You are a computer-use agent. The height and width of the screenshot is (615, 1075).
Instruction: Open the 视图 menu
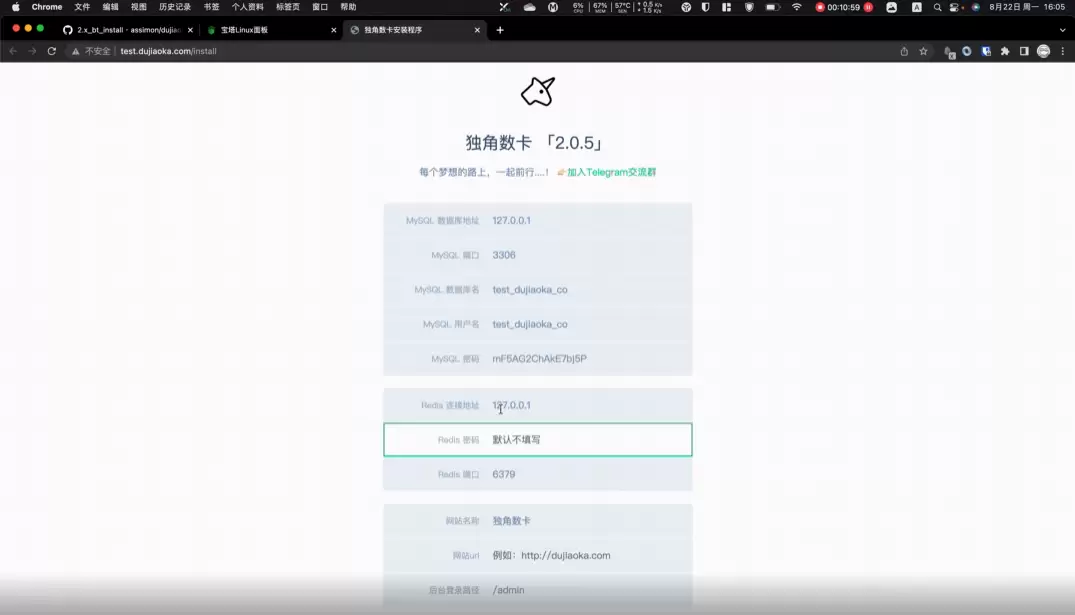(138, 7)
